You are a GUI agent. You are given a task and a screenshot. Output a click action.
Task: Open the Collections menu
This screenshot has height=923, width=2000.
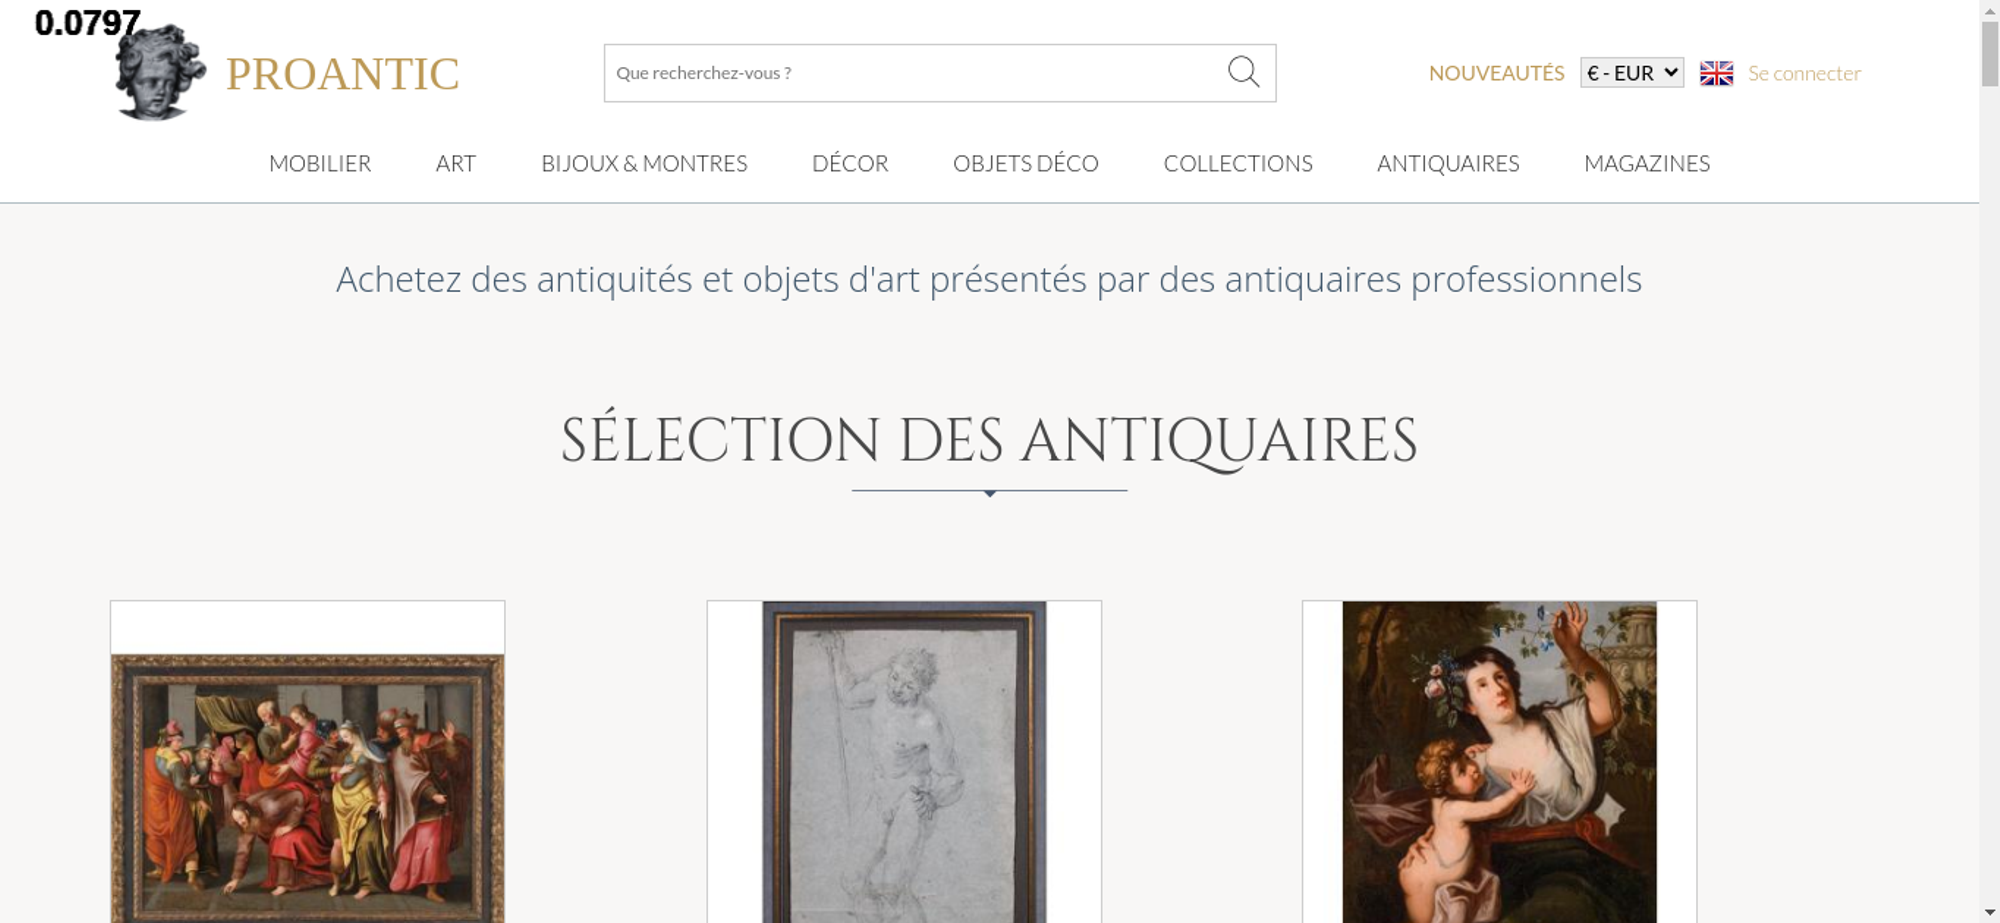(x=1238, y=163)
